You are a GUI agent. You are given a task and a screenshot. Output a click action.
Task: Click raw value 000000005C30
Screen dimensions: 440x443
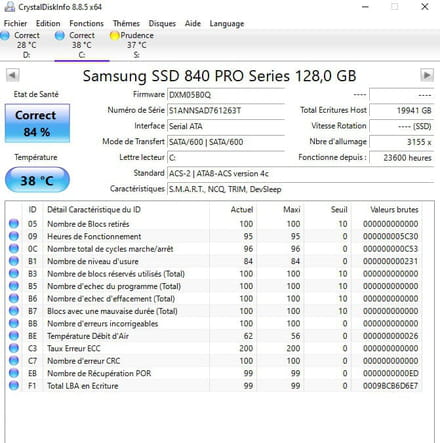(x=390, y=236)
